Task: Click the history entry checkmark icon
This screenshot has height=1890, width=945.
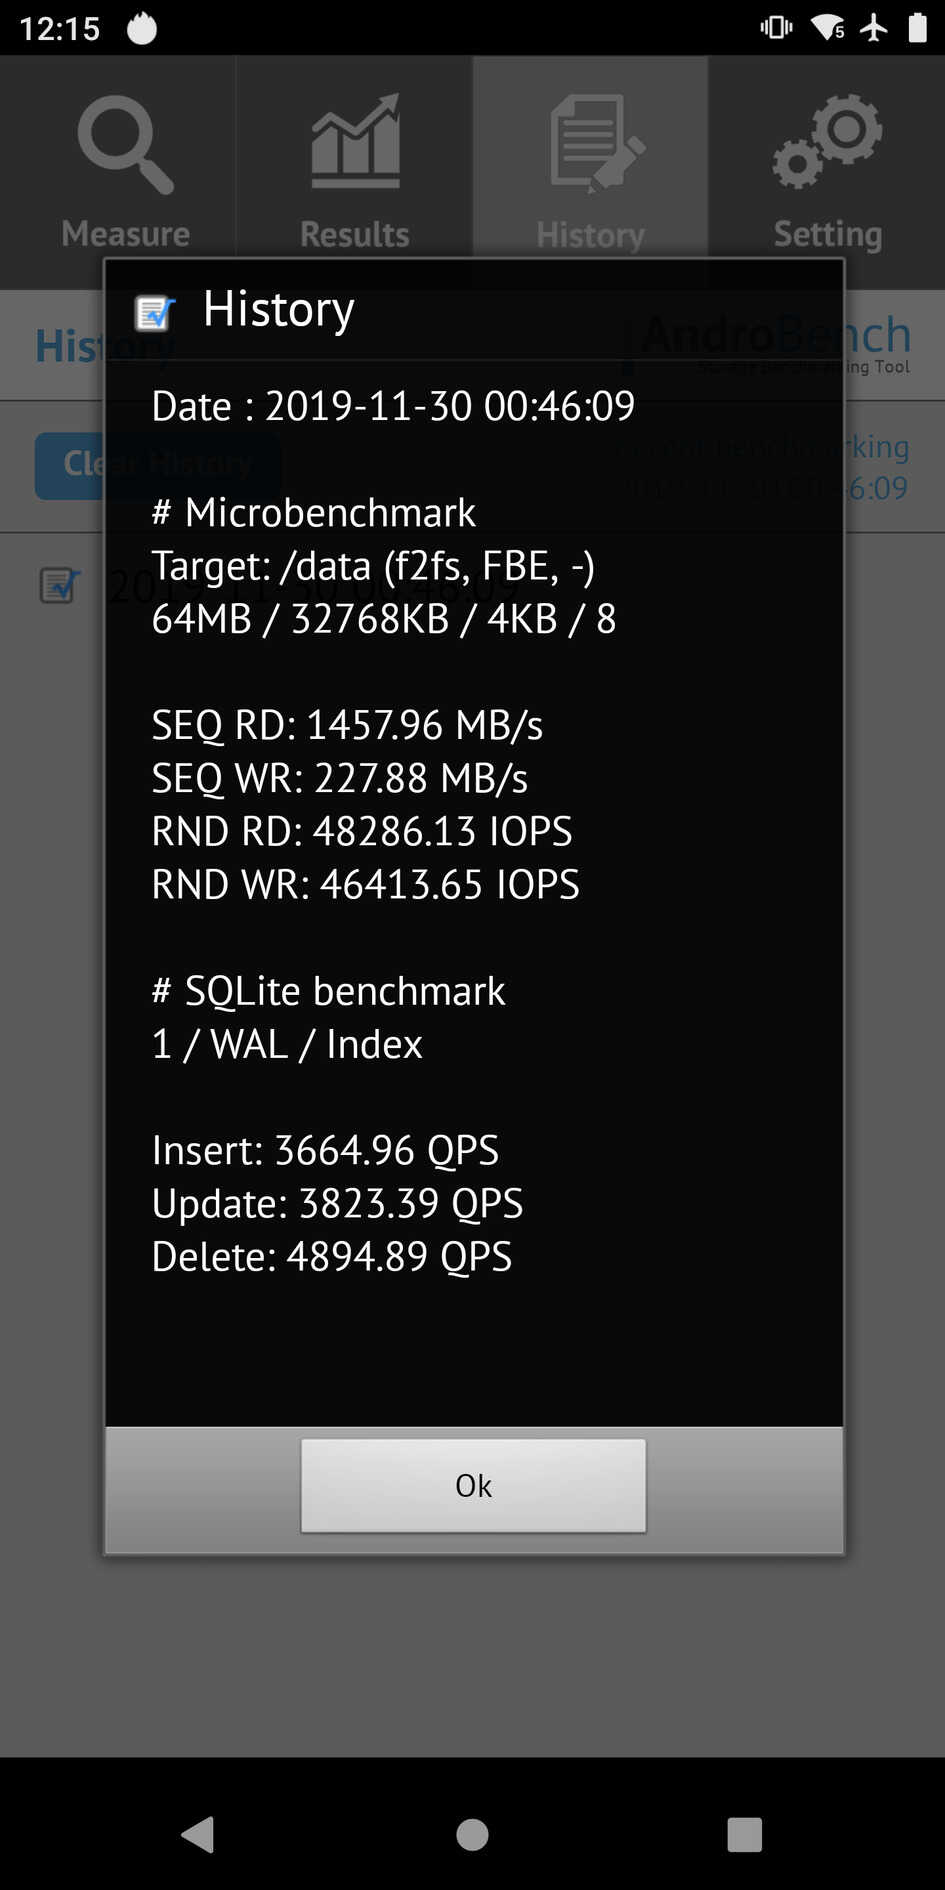Action: [59, 585]
